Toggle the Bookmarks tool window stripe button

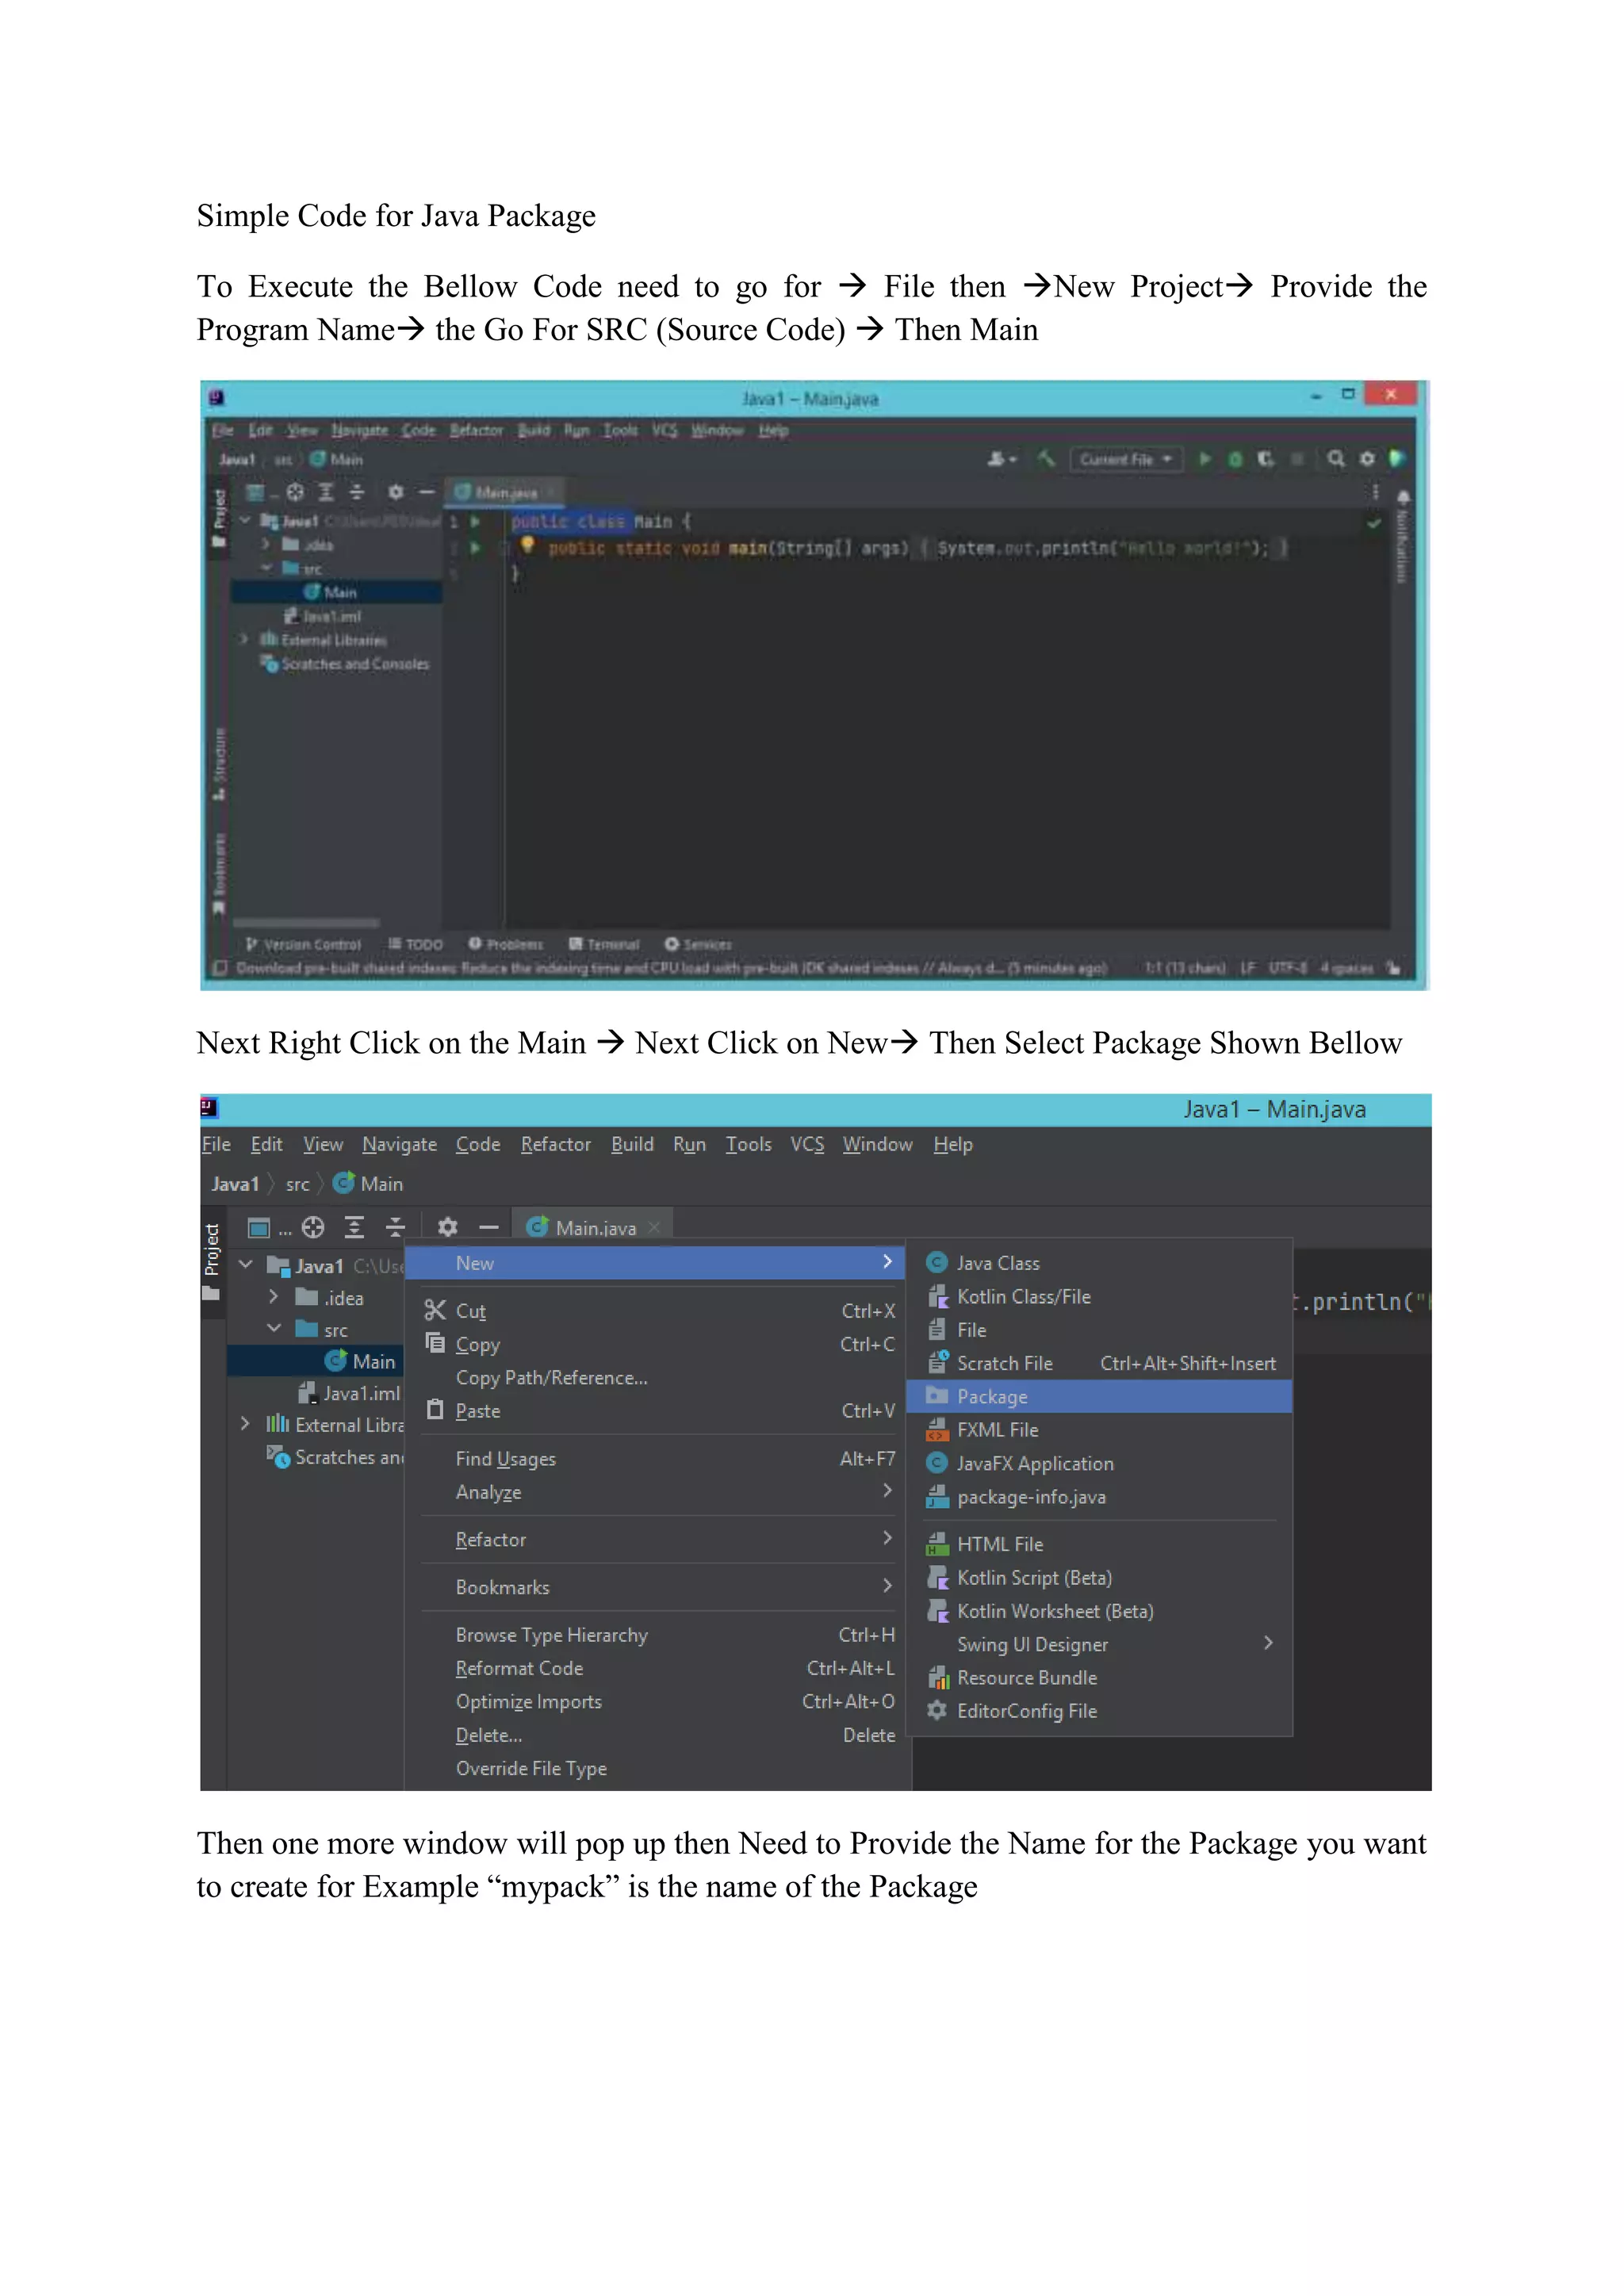pos(219,873)
